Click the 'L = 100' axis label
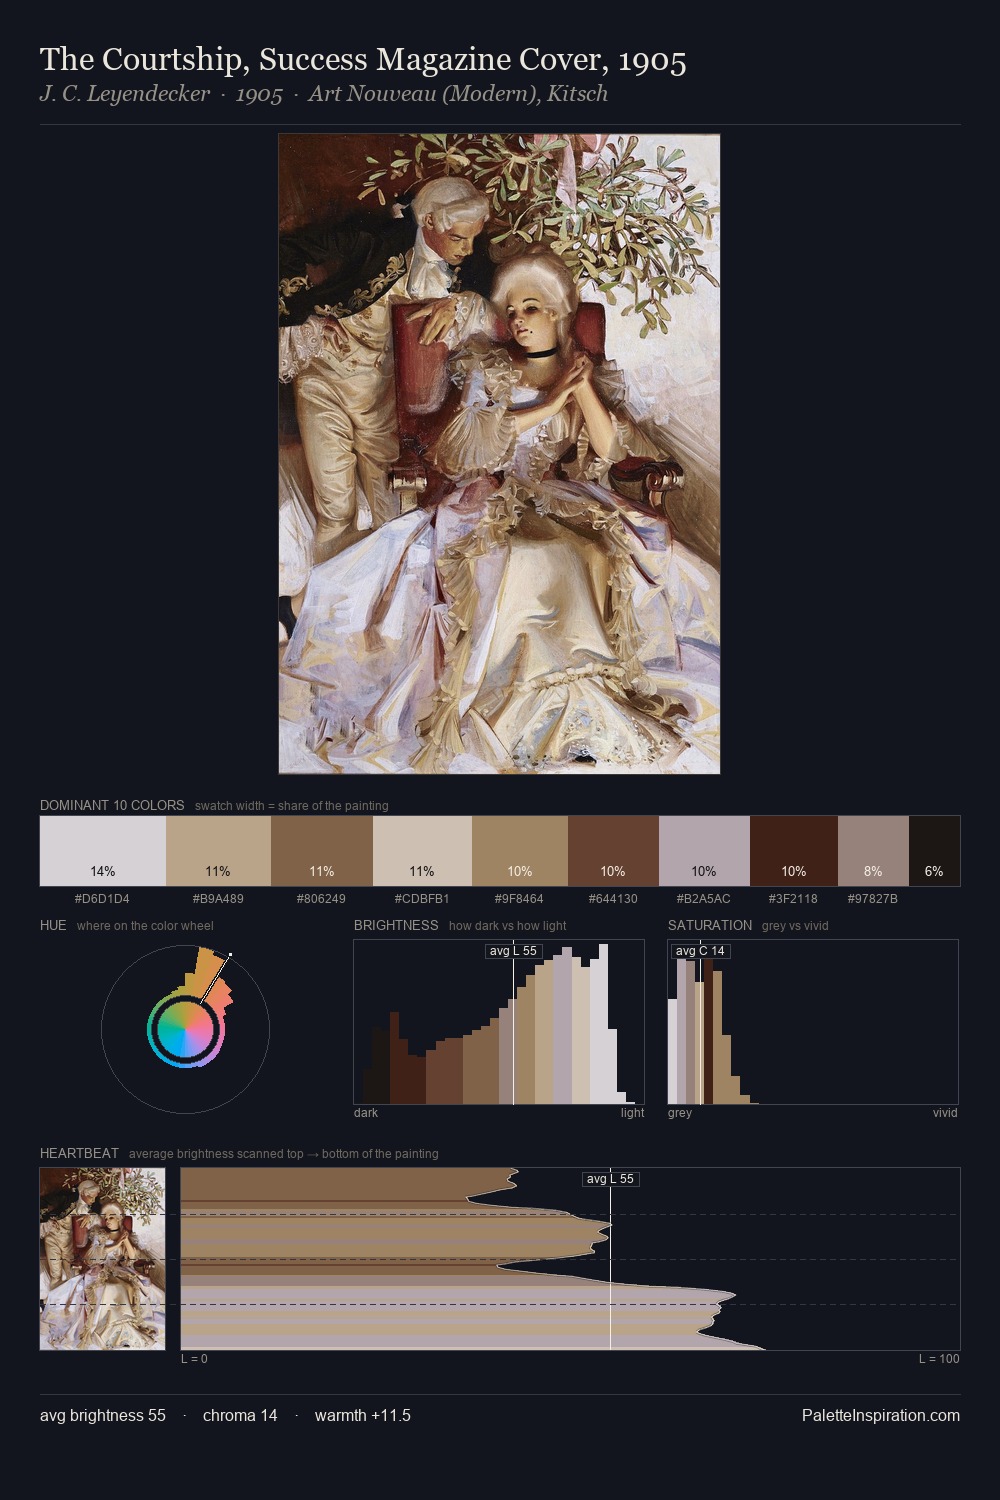 pyautogui.click(x=939, y=1359)
